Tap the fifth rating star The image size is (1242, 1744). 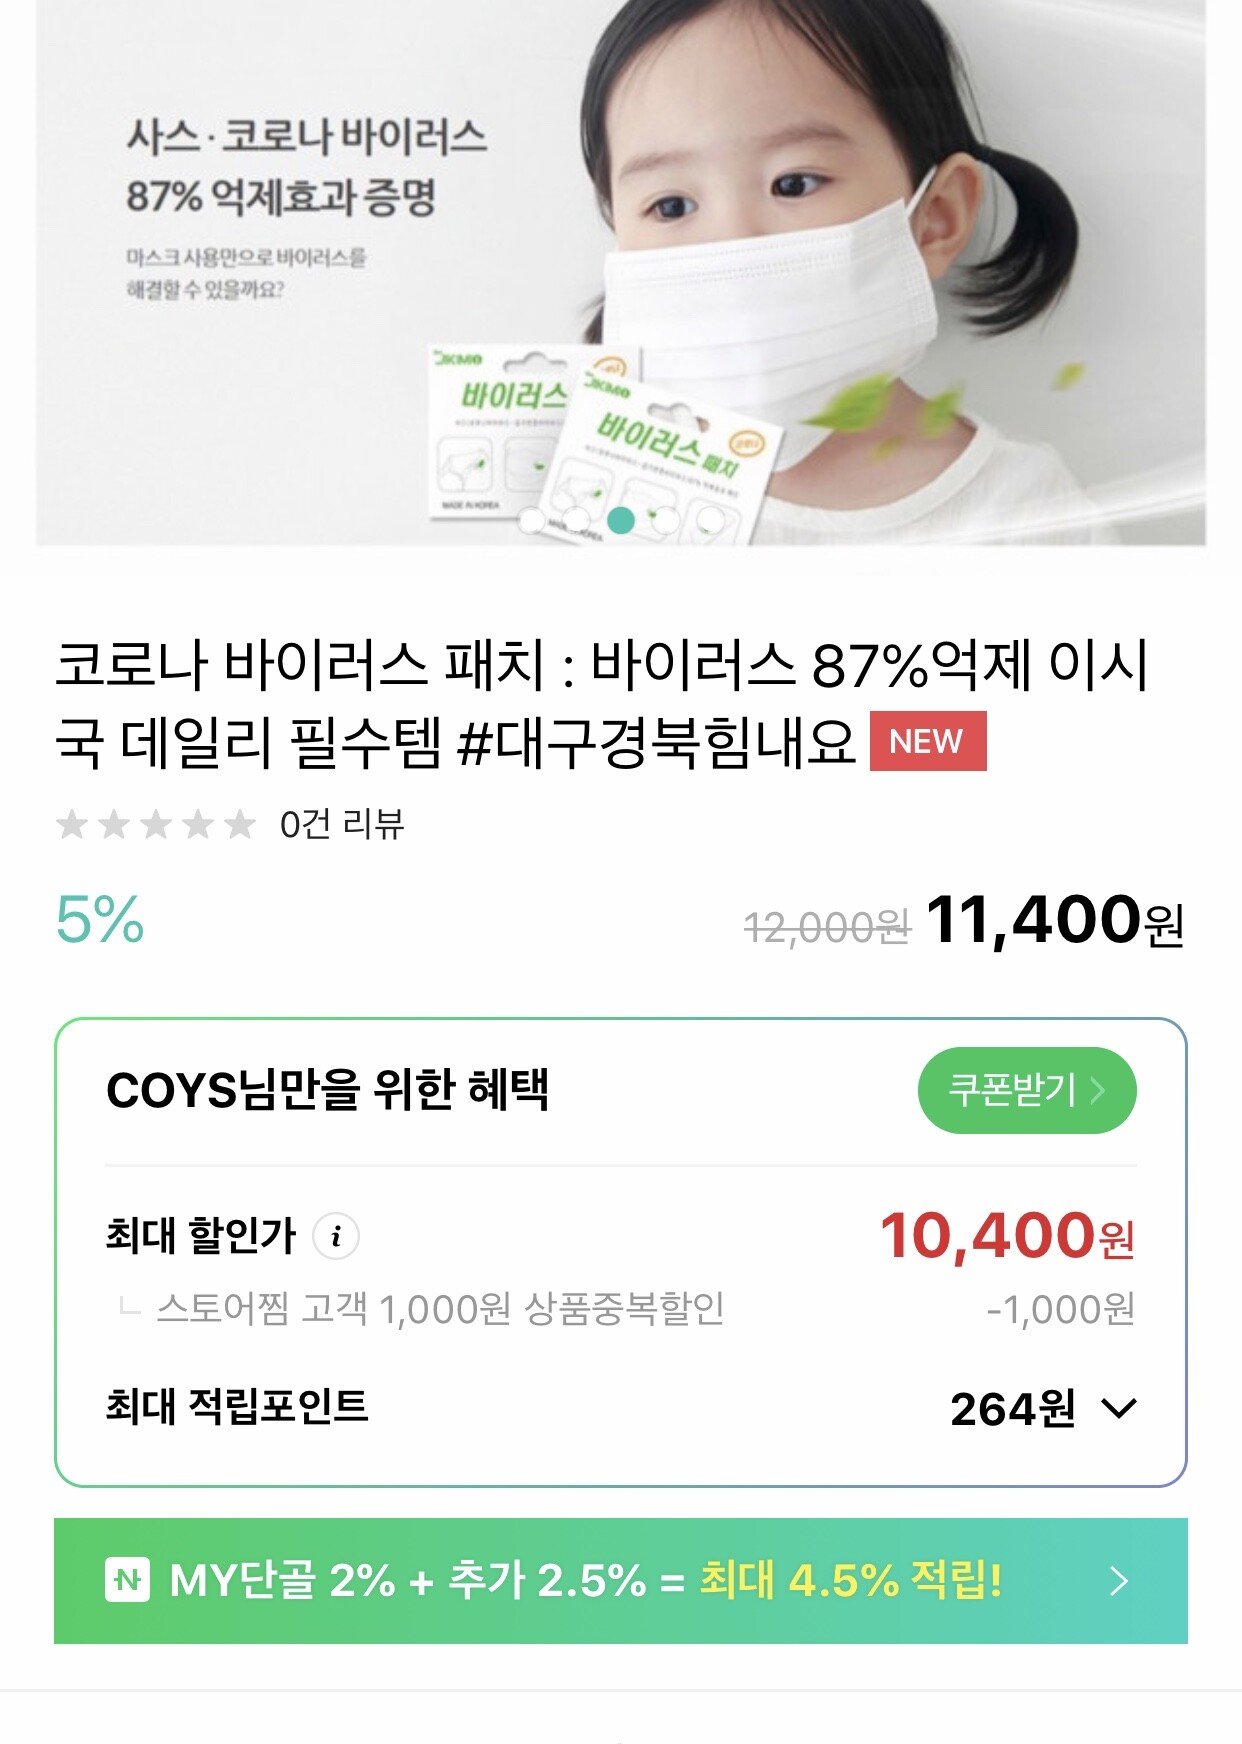[240, 825]
